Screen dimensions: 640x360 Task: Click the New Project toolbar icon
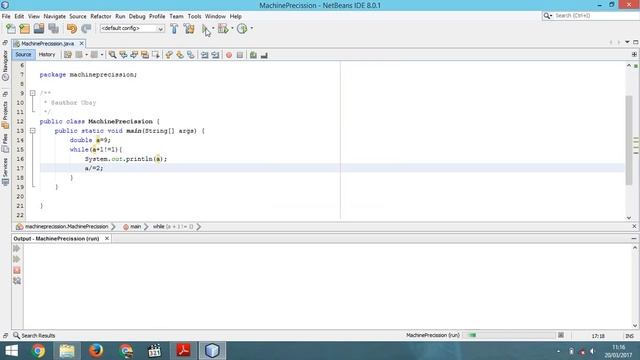[x=24, y=29]
